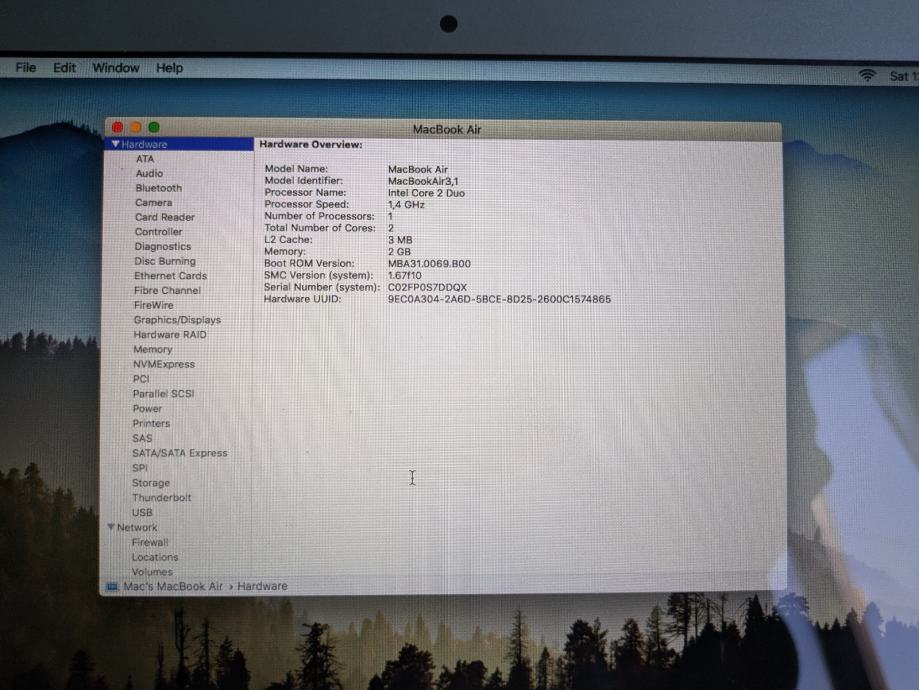Select NVMExpress in the sidebar
Screen dimensions: 919x690
pyautogui.click(x=164, y=364)
